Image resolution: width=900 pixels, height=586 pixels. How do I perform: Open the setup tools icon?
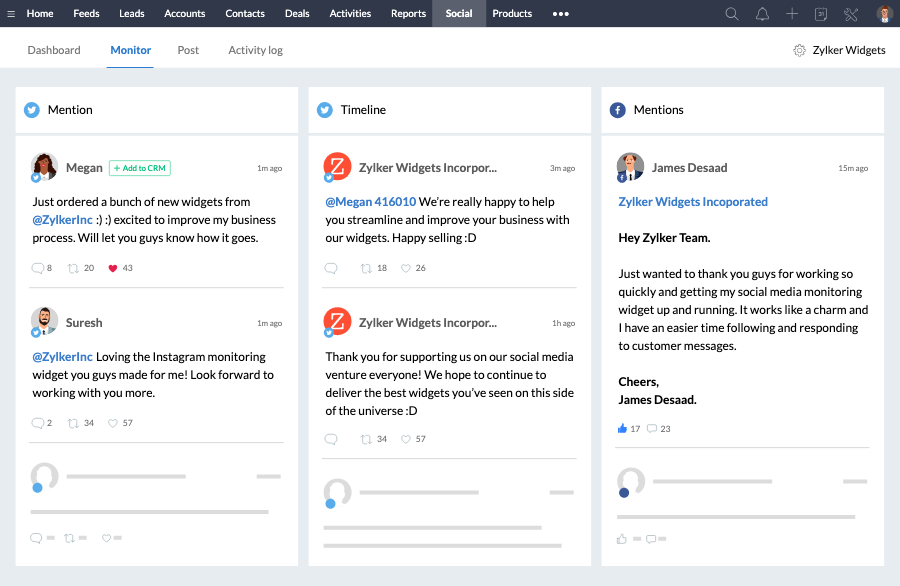[x=851, y=14]
